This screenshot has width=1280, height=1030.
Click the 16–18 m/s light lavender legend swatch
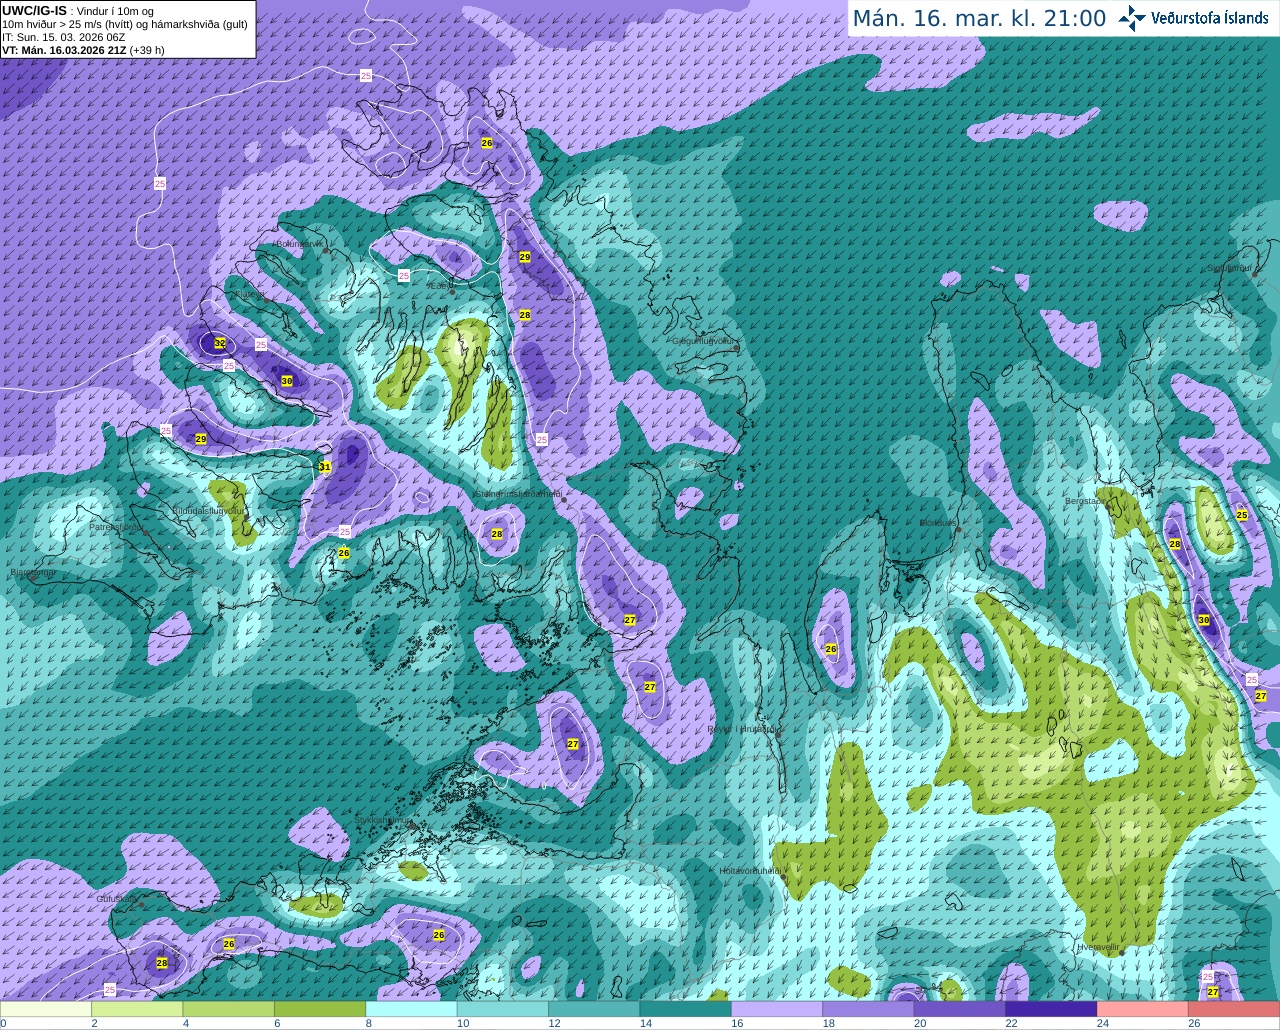click(x=777, y=1009)
